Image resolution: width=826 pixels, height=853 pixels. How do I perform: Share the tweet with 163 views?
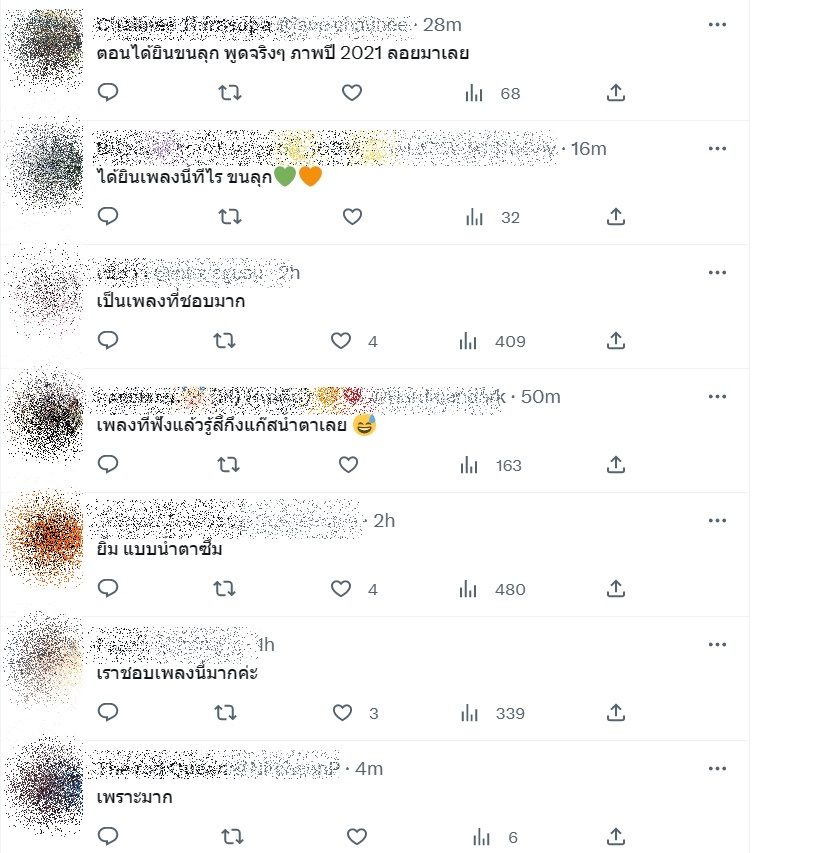615,465
